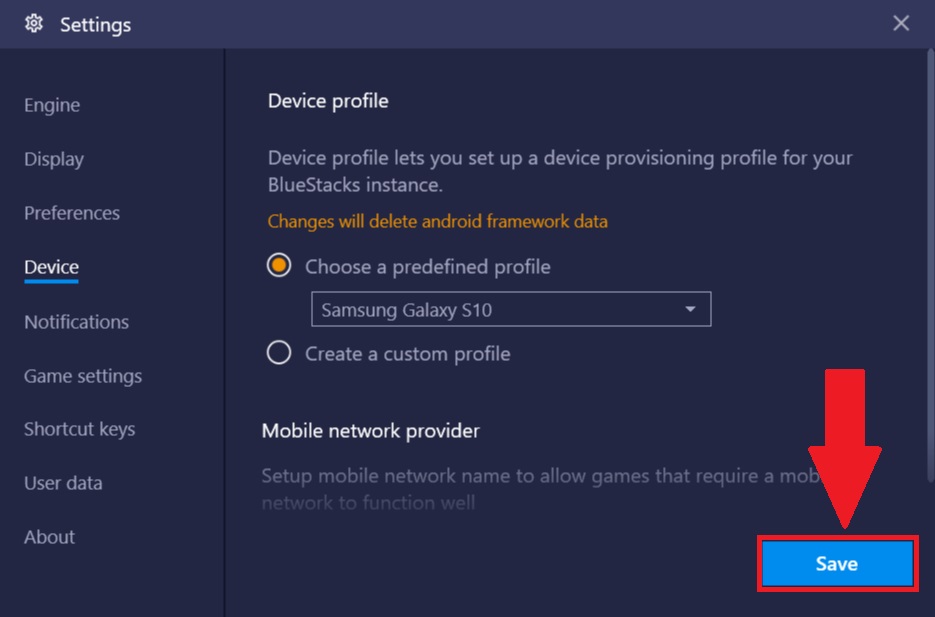Choose the custom profile radio button
This screenshot has height=617, width=935.
click(279, 353)
